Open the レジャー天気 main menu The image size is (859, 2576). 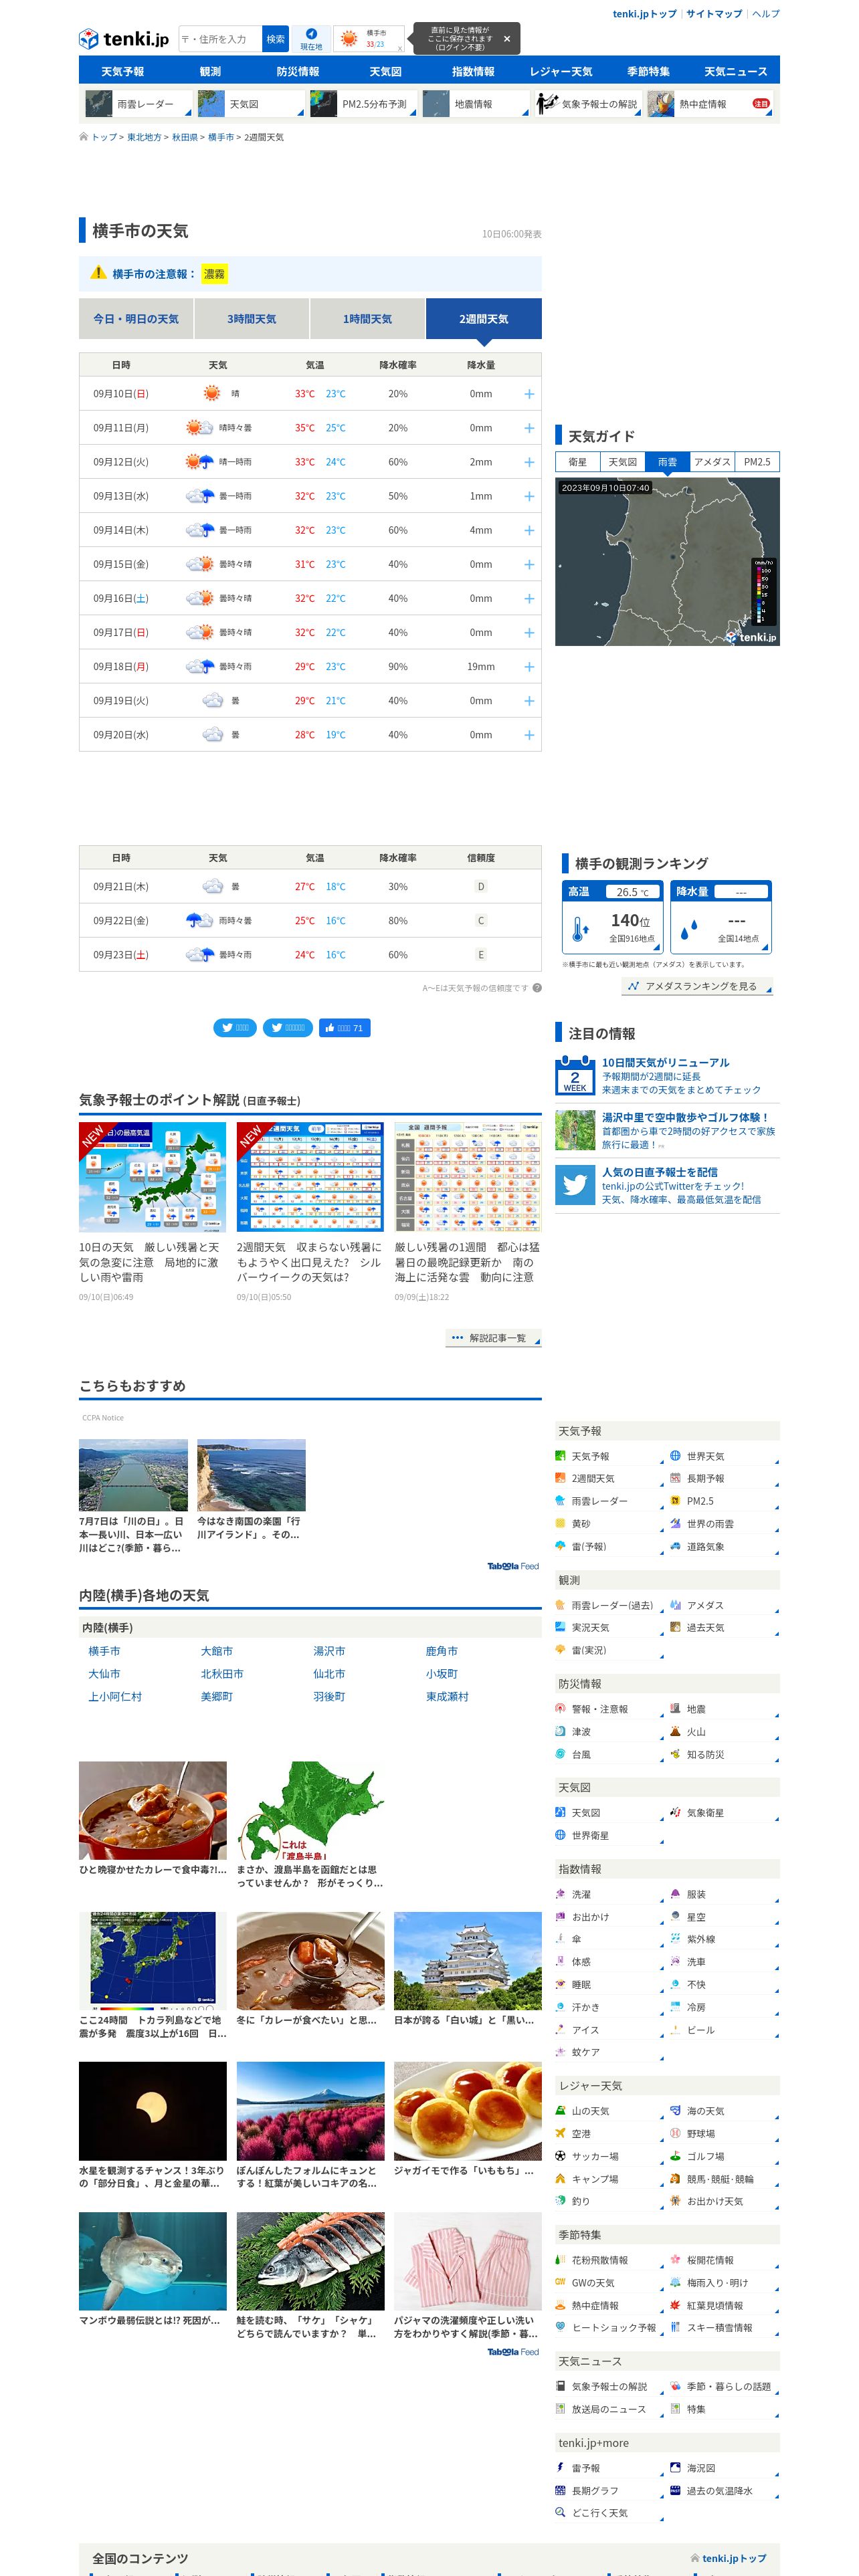pos(561,72)
